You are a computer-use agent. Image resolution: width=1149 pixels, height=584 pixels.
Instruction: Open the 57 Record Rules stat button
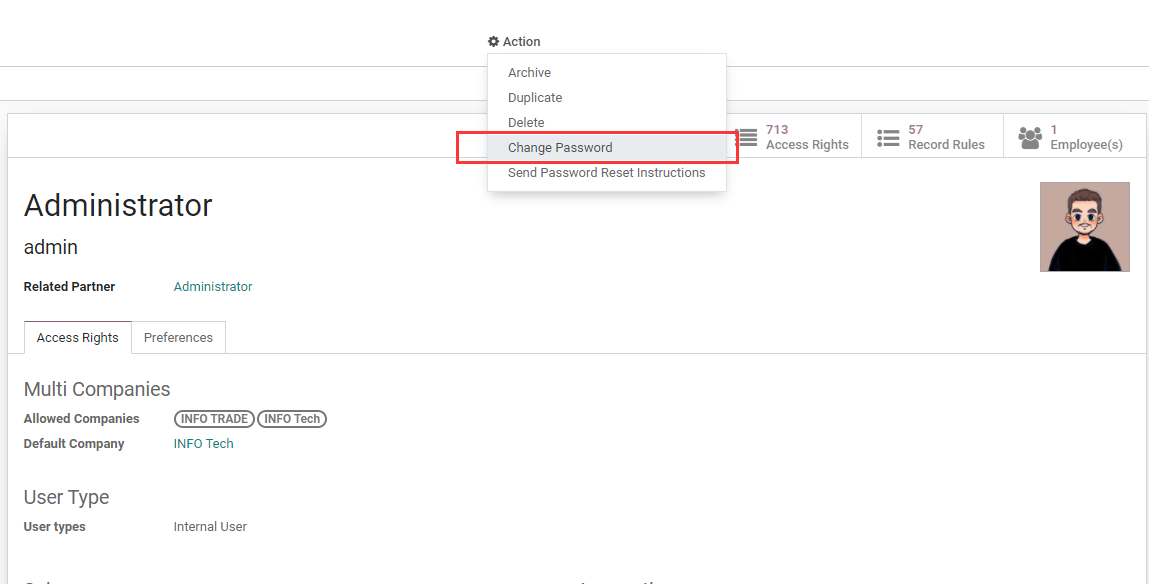click(932, 137)
